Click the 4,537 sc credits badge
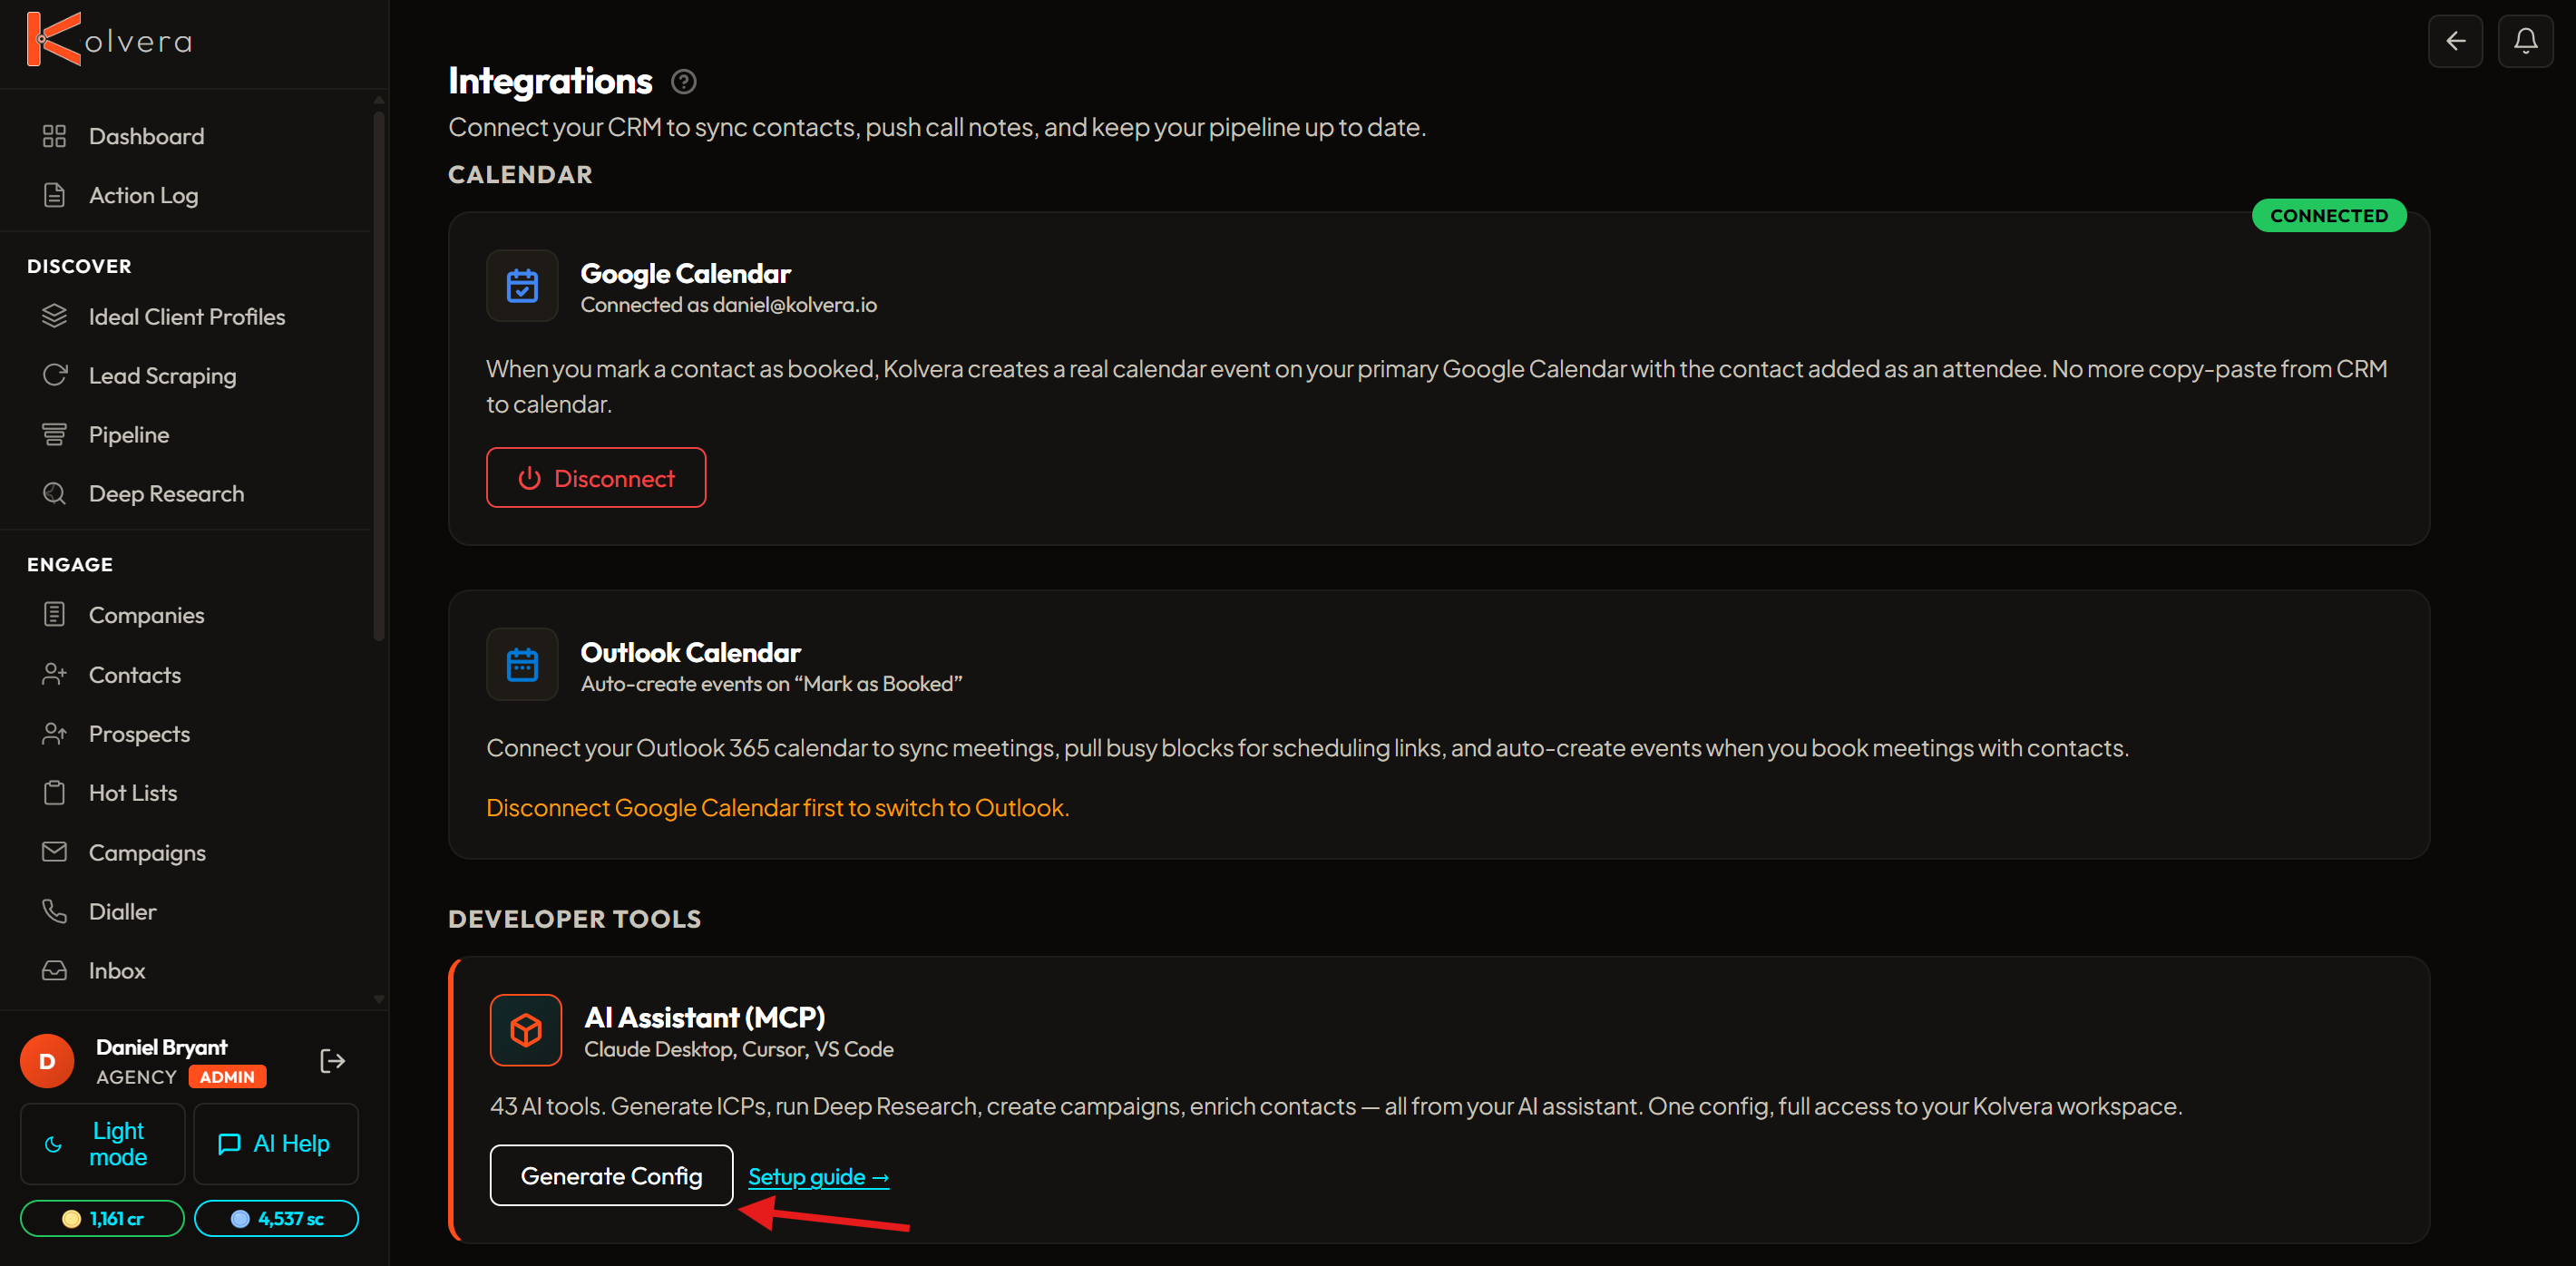This screenshot has height=1266, width=2576. (x=276, y=1218)
